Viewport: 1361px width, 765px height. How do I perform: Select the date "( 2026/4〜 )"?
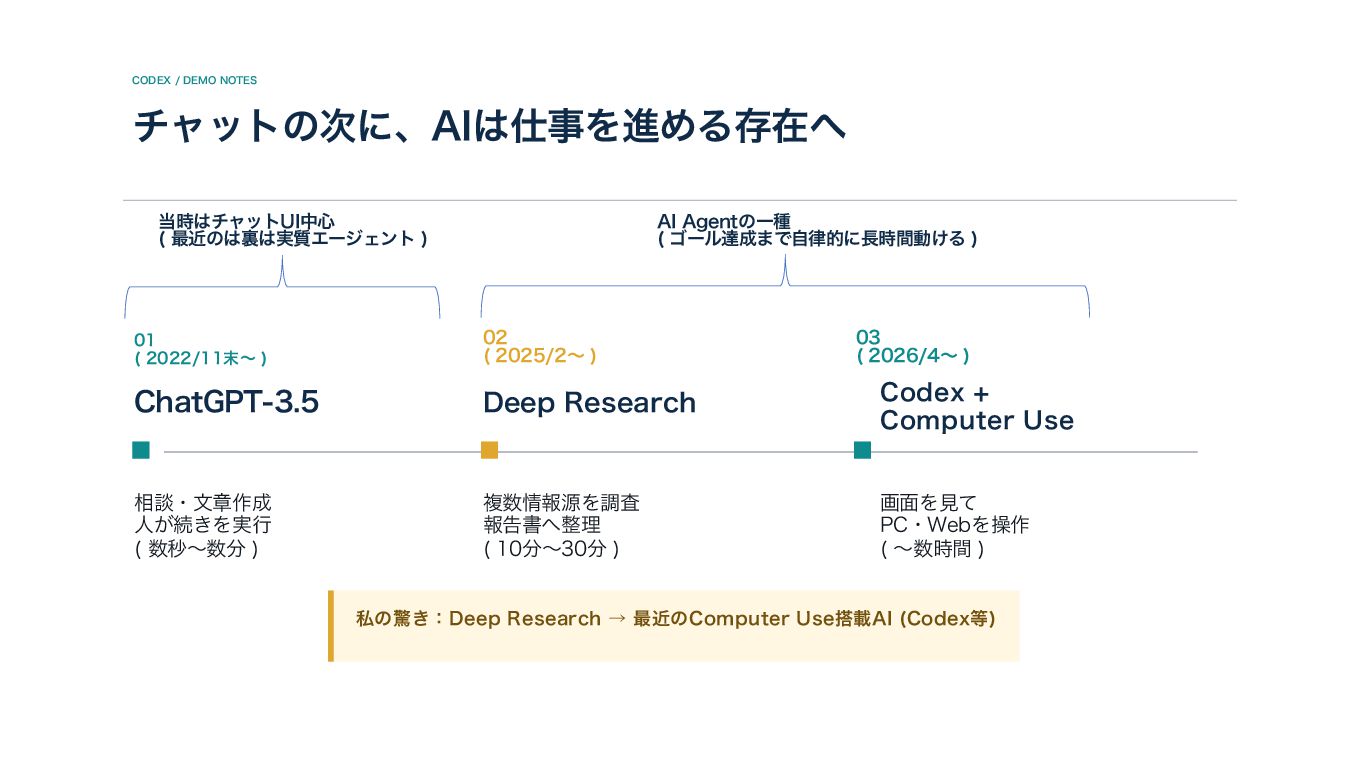coord(913,355)
